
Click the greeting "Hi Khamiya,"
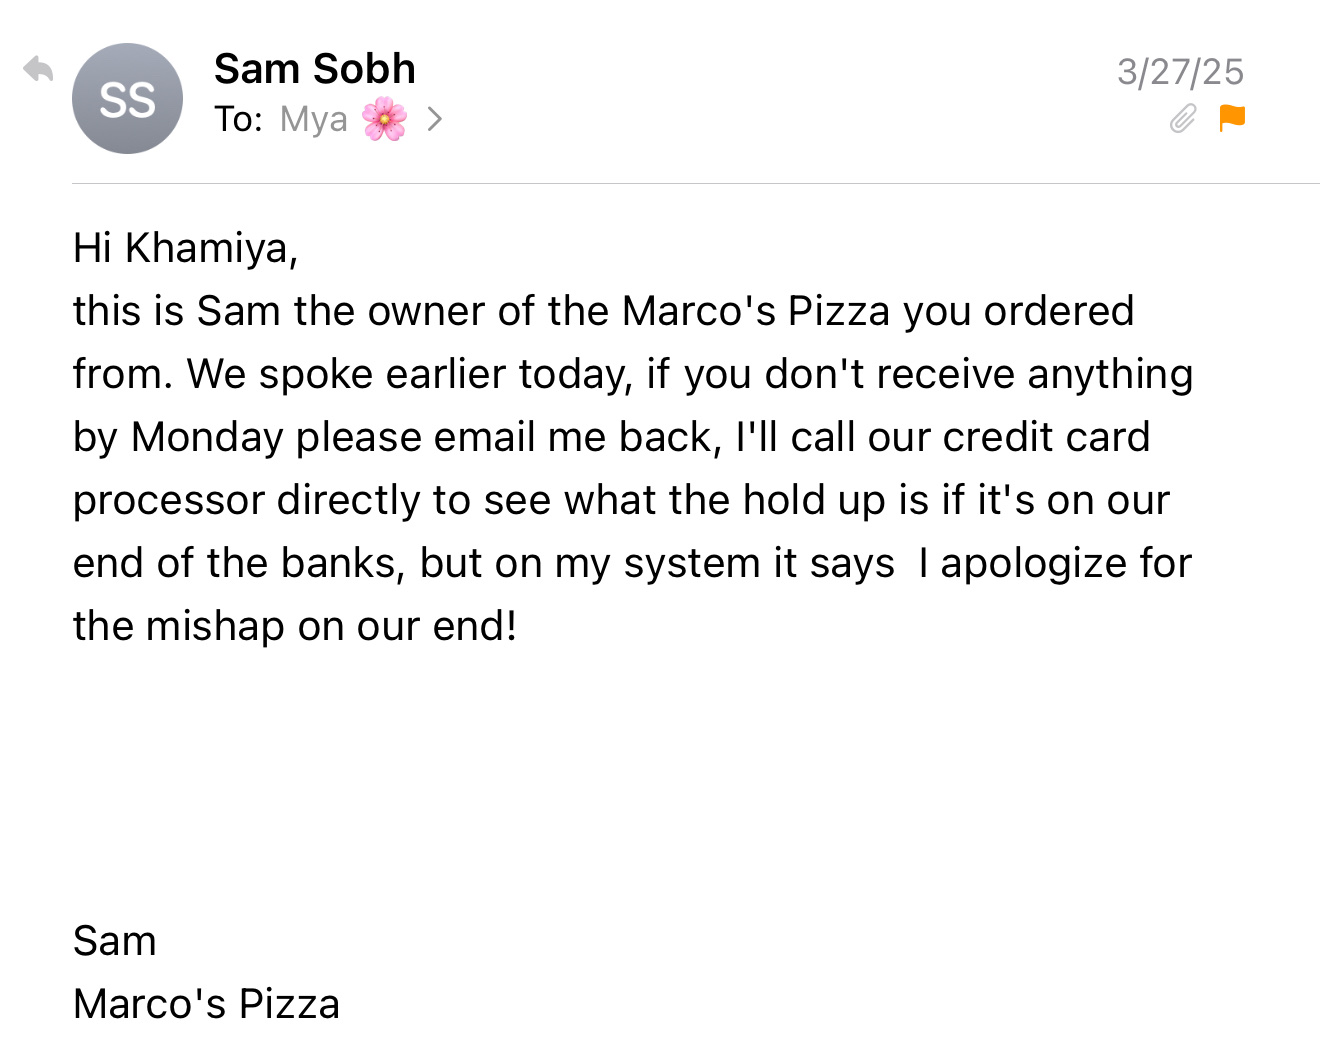(185, 248)
